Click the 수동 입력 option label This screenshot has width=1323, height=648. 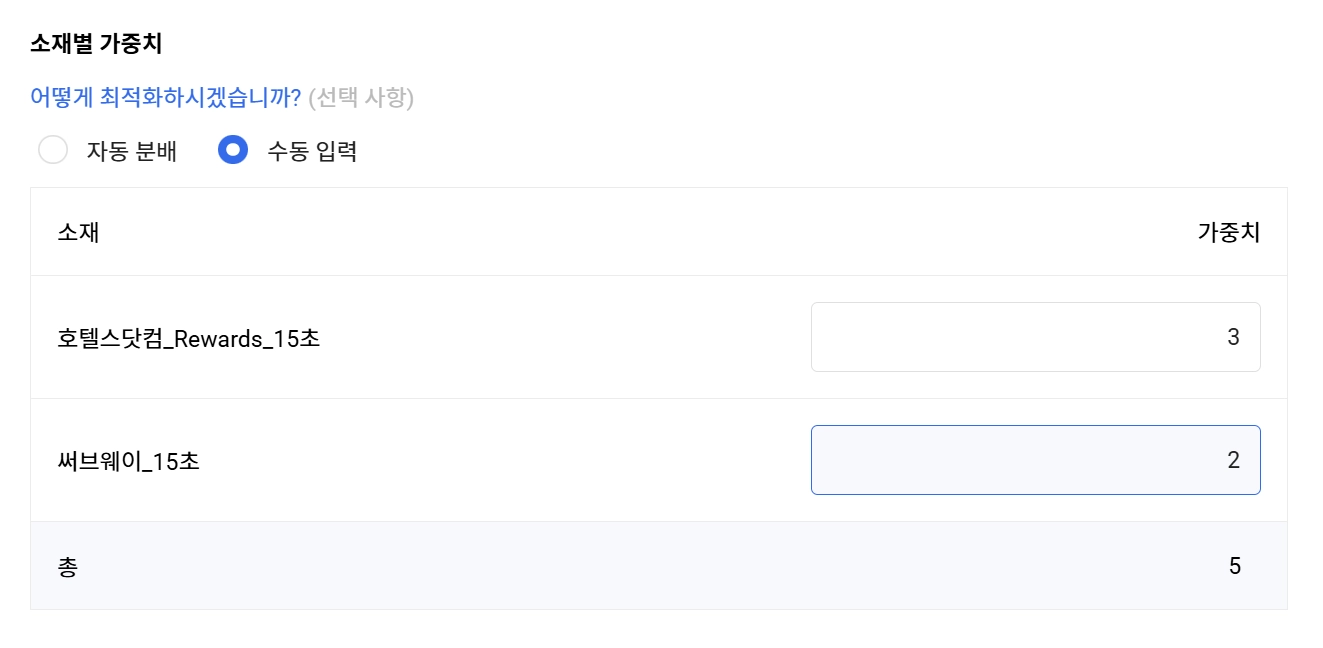point(312,152)
